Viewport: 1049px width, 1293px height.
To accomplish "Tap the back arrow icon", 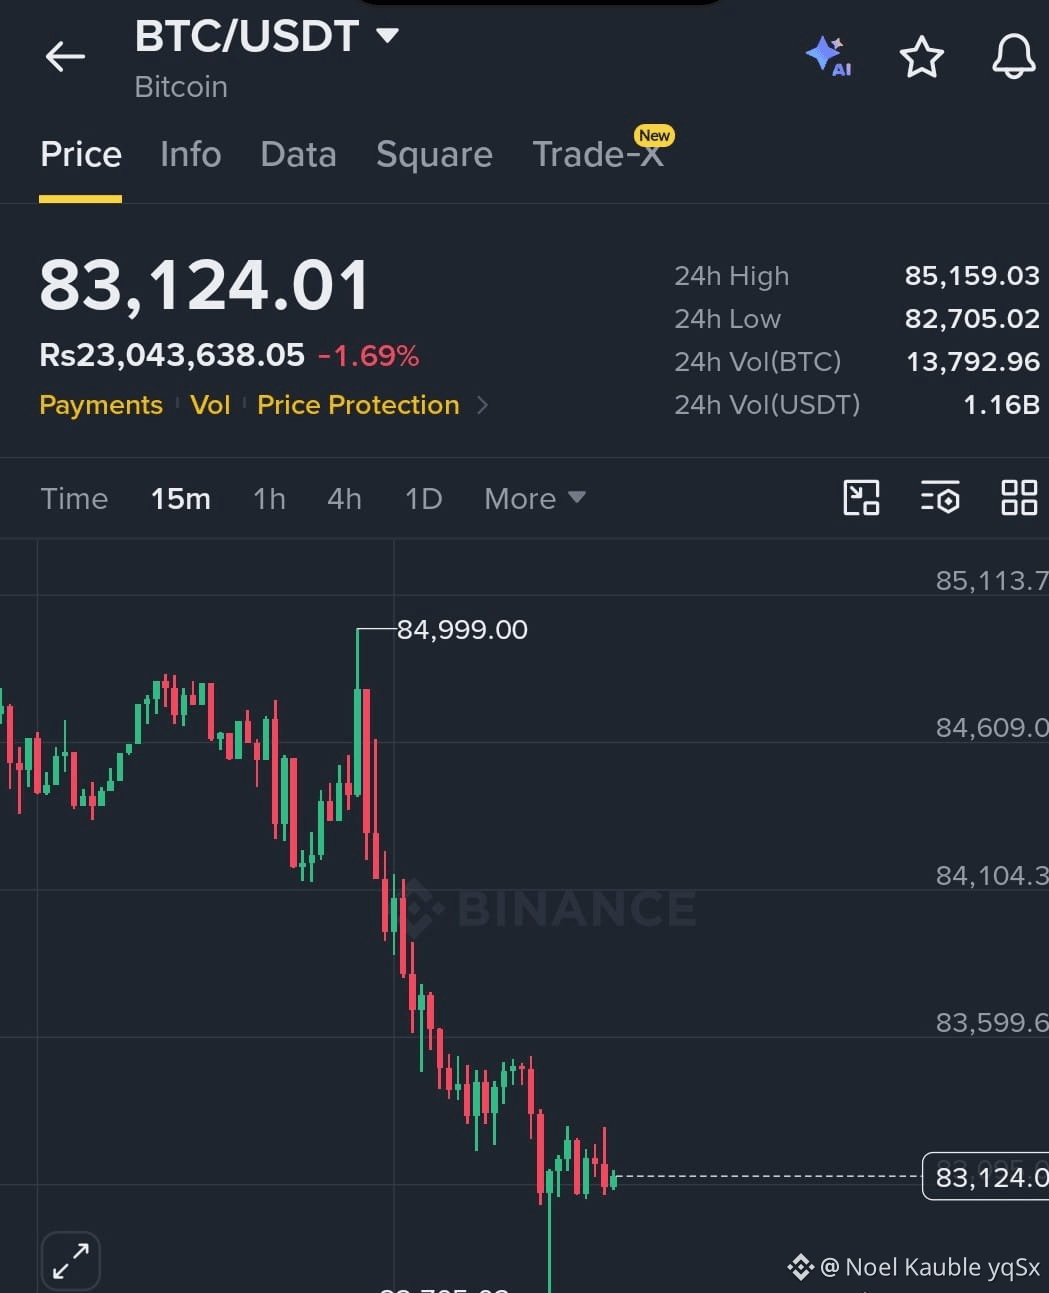I will click(66, 57).
